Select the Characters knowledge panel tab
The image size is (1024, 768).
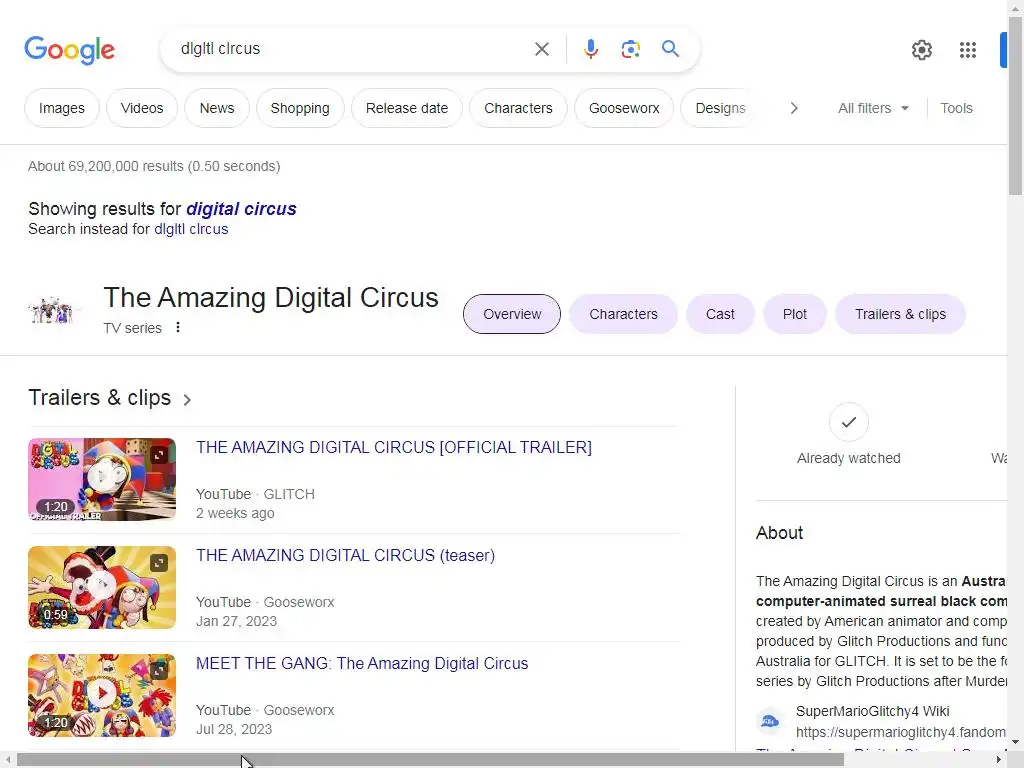[623, 314]
